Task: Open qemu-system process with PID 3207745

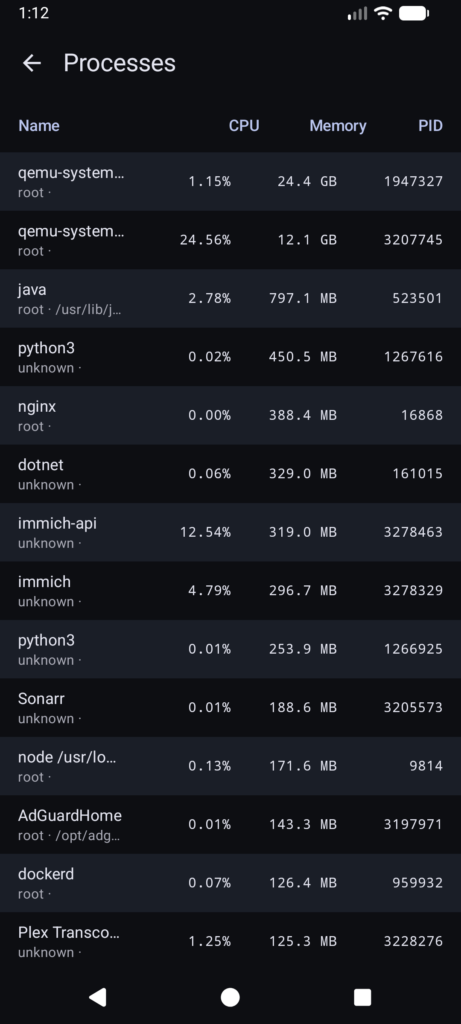Action: click(x=230, y=240)
